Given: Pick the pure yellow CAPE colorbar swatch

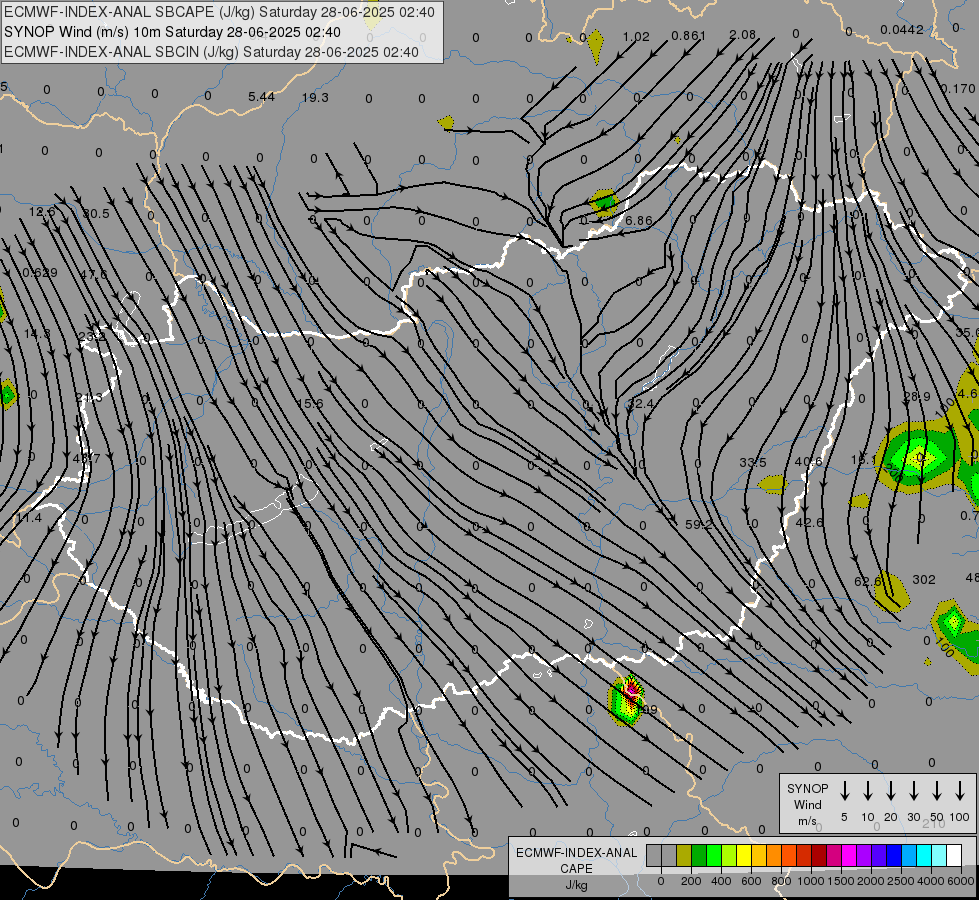Looking at the screenshot, I should 744,855.
